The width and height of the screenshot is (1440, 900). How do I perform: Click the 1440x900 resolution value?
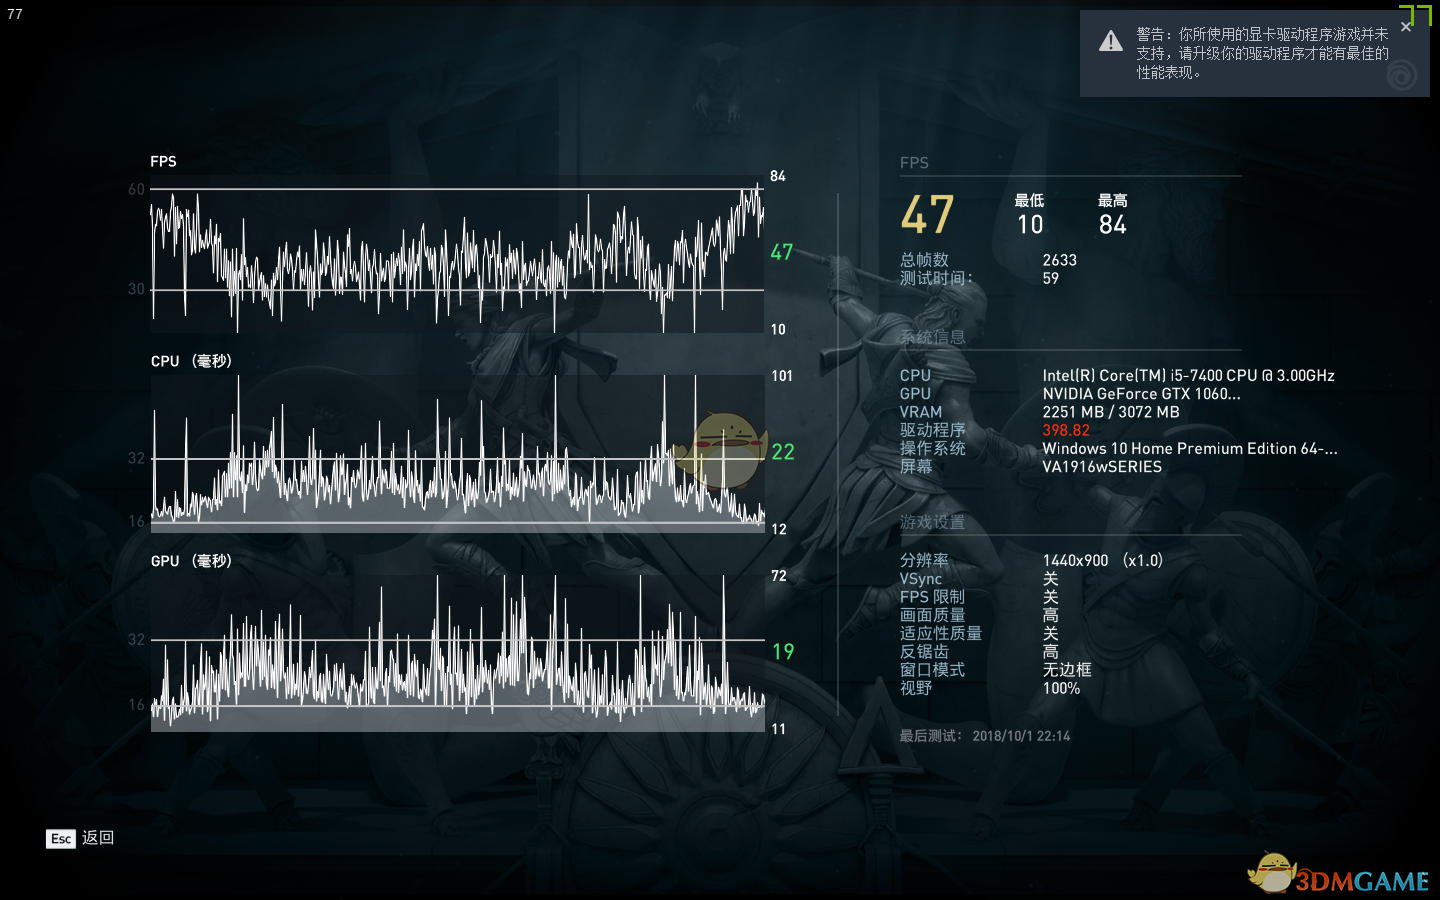point(1075,561)
